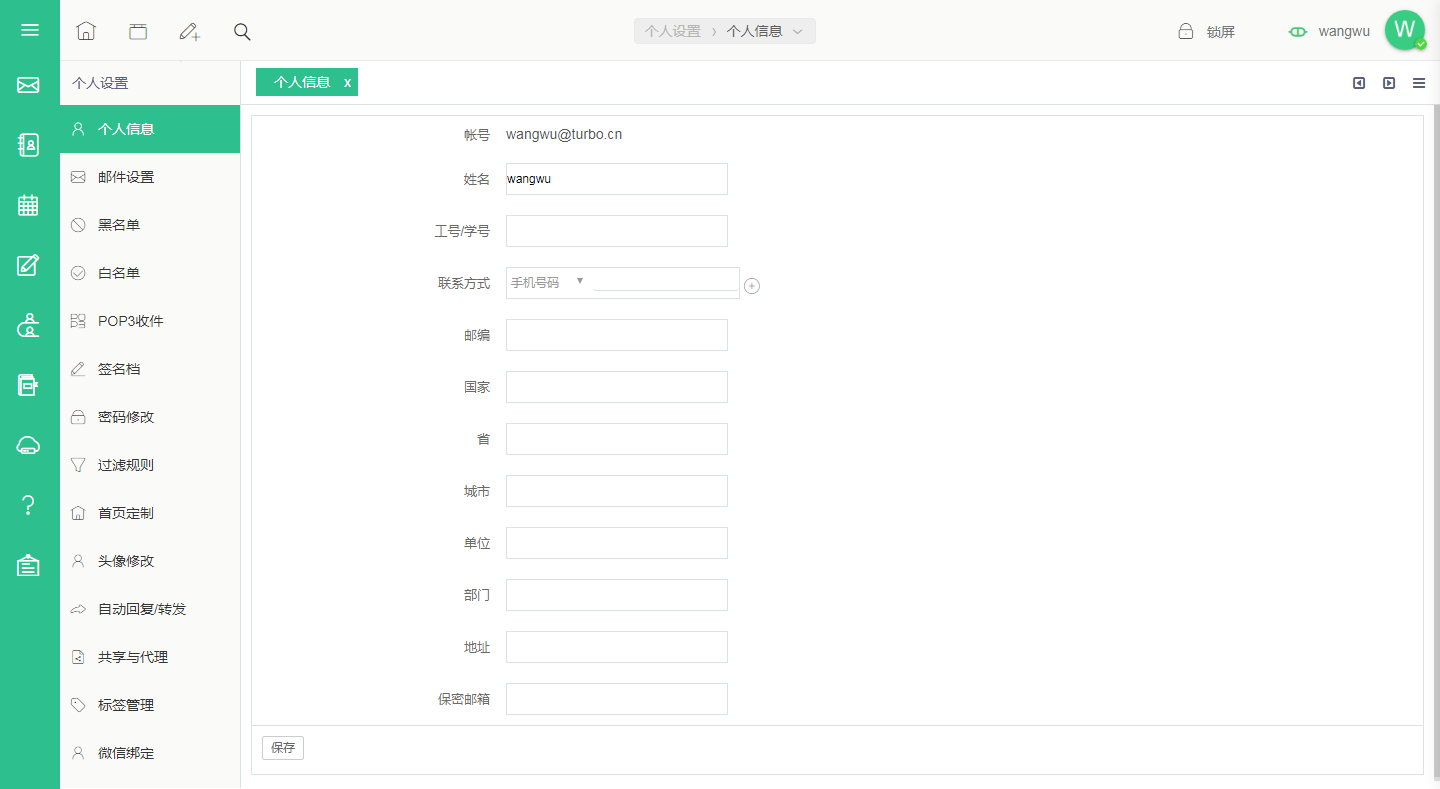This screenshot has height=789, width=1440.
Task: Open the notes edit icon in green sidebar
Action: [28, 265]
